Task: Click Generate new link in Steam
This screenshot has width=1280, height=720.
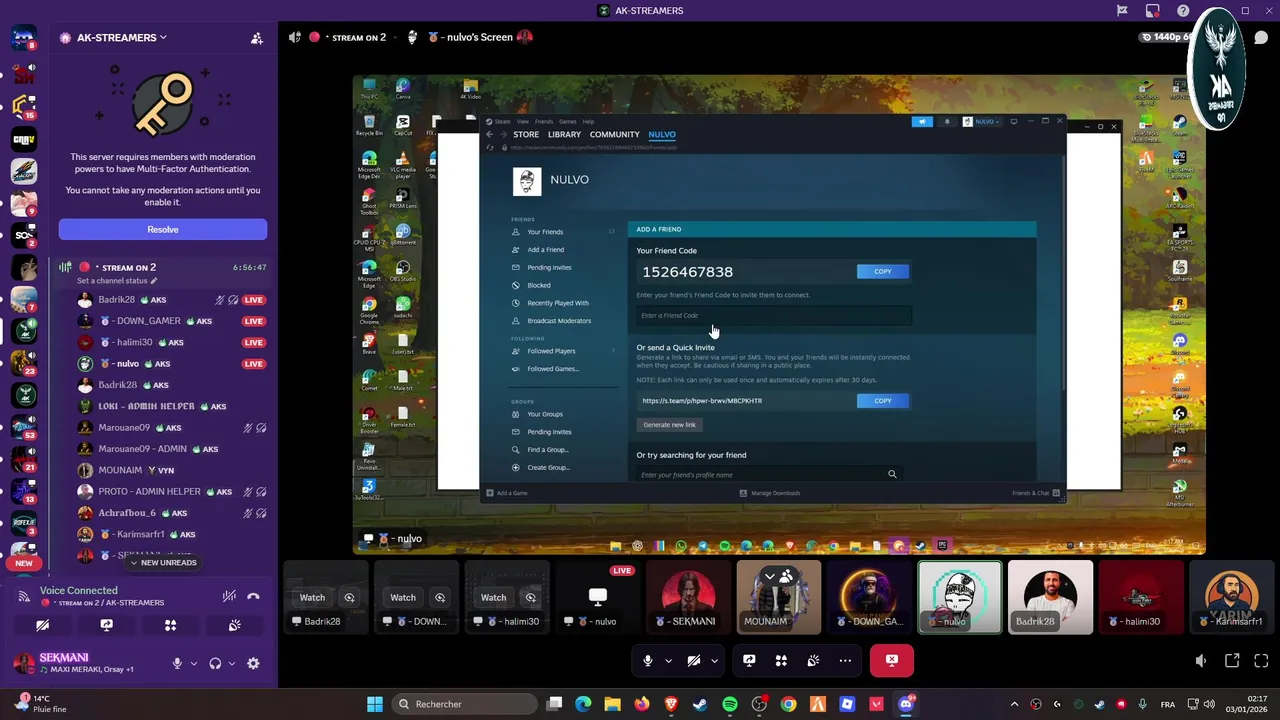Action: (669, 425)
